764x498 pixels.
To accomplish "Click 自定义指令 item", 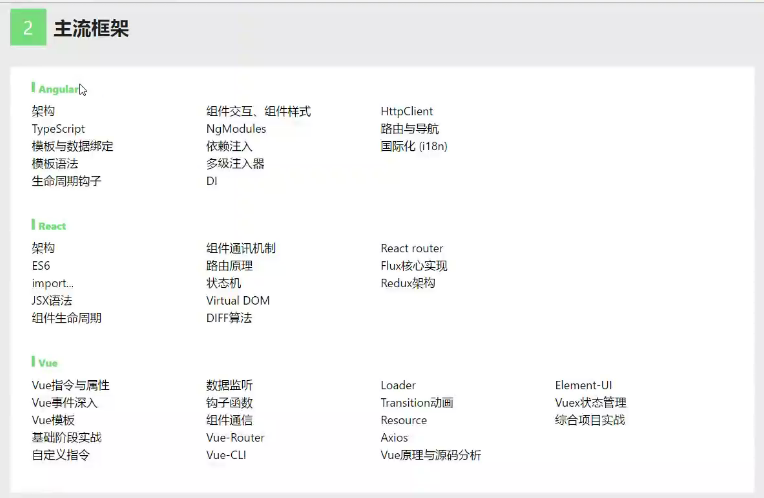I will (x=61, y=455).
